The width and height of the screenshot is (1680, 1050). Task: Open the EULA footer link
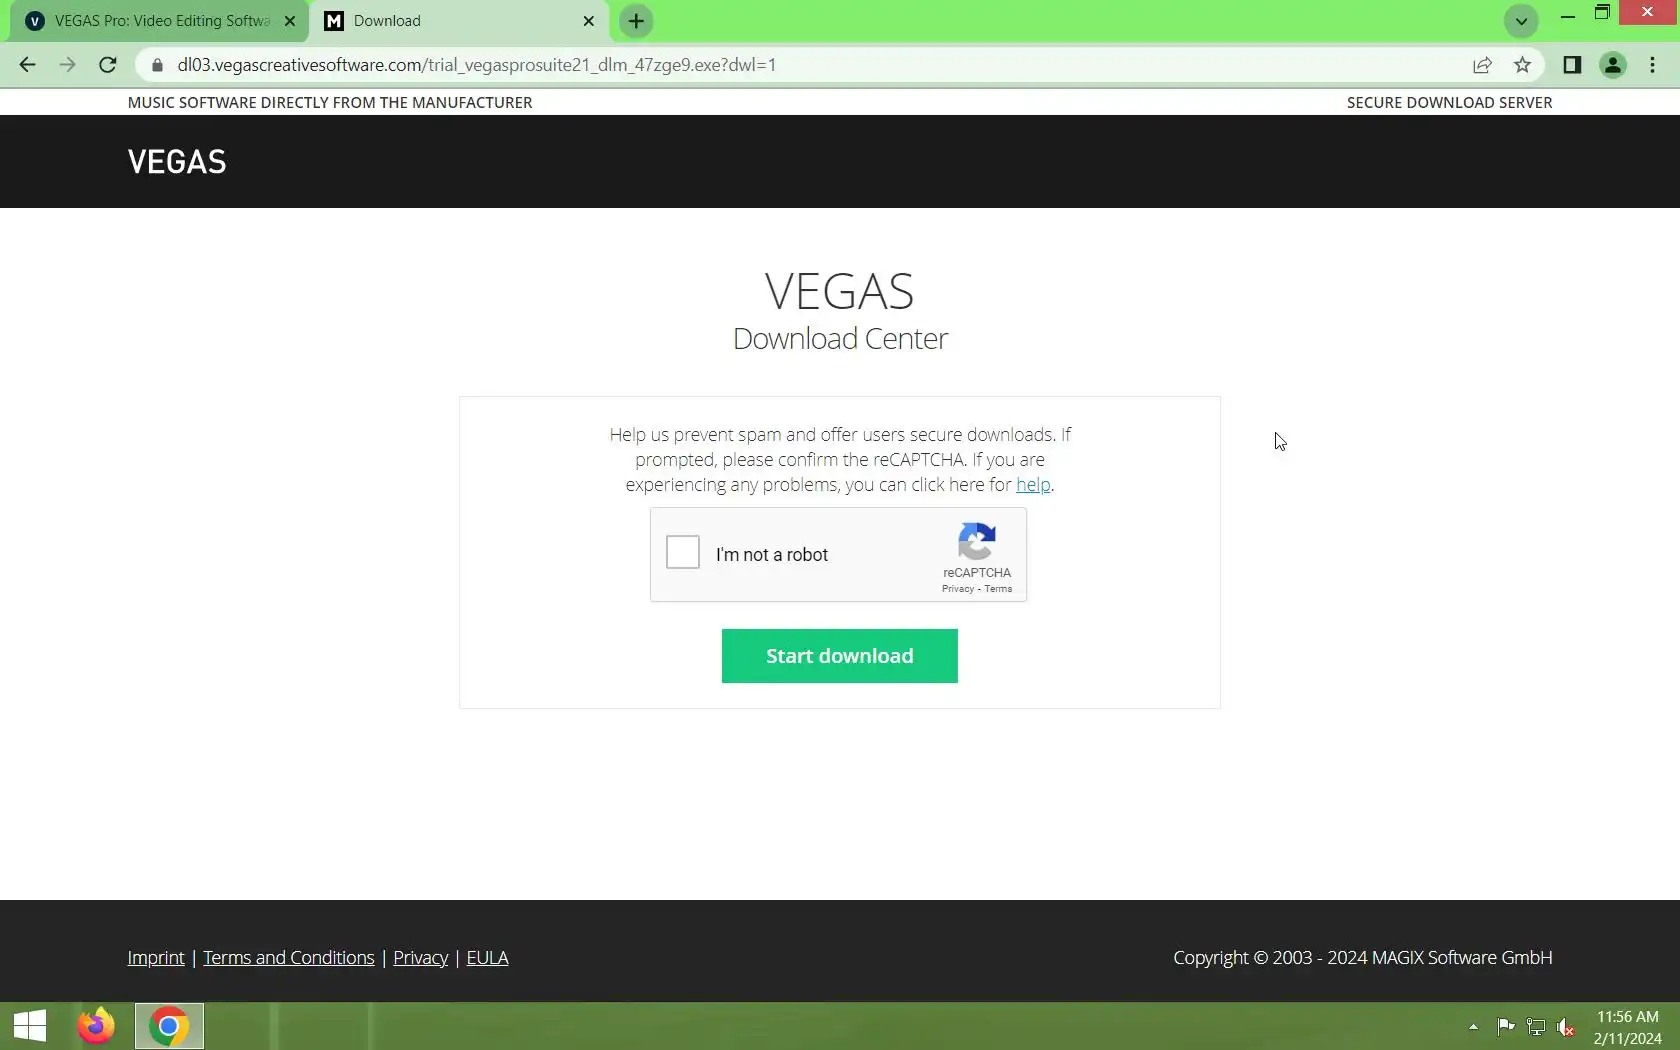[x=487, y=958]
